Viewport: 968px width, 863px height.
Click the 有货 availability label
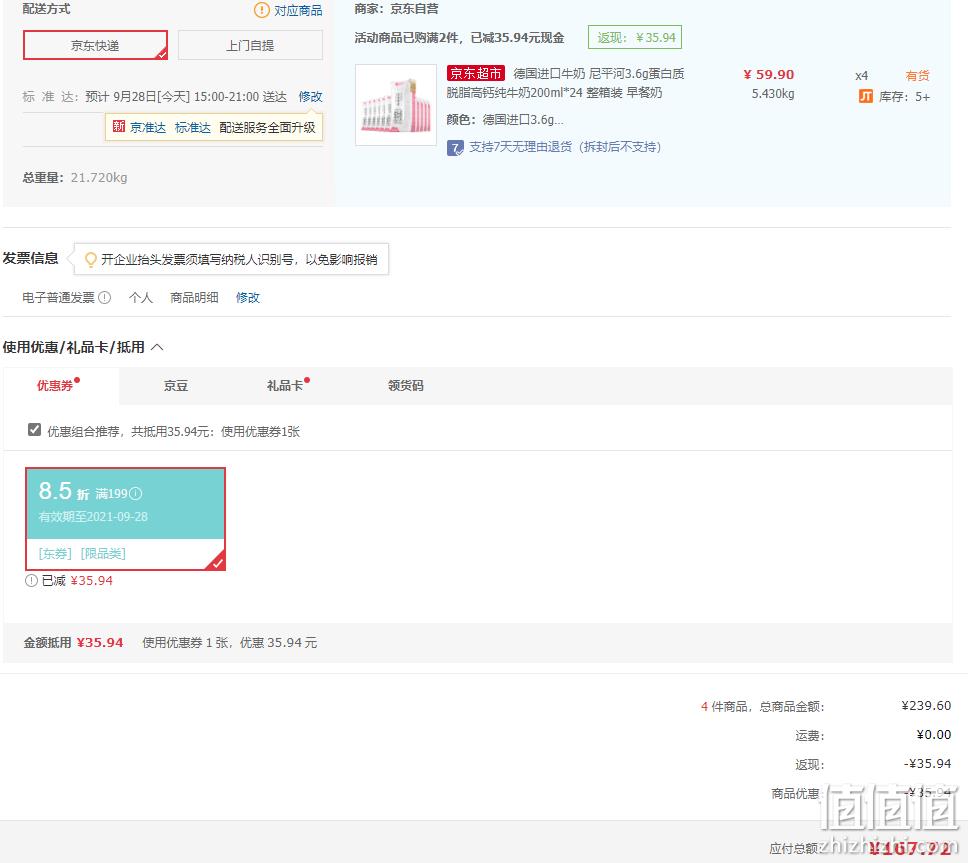click(917, 75)
